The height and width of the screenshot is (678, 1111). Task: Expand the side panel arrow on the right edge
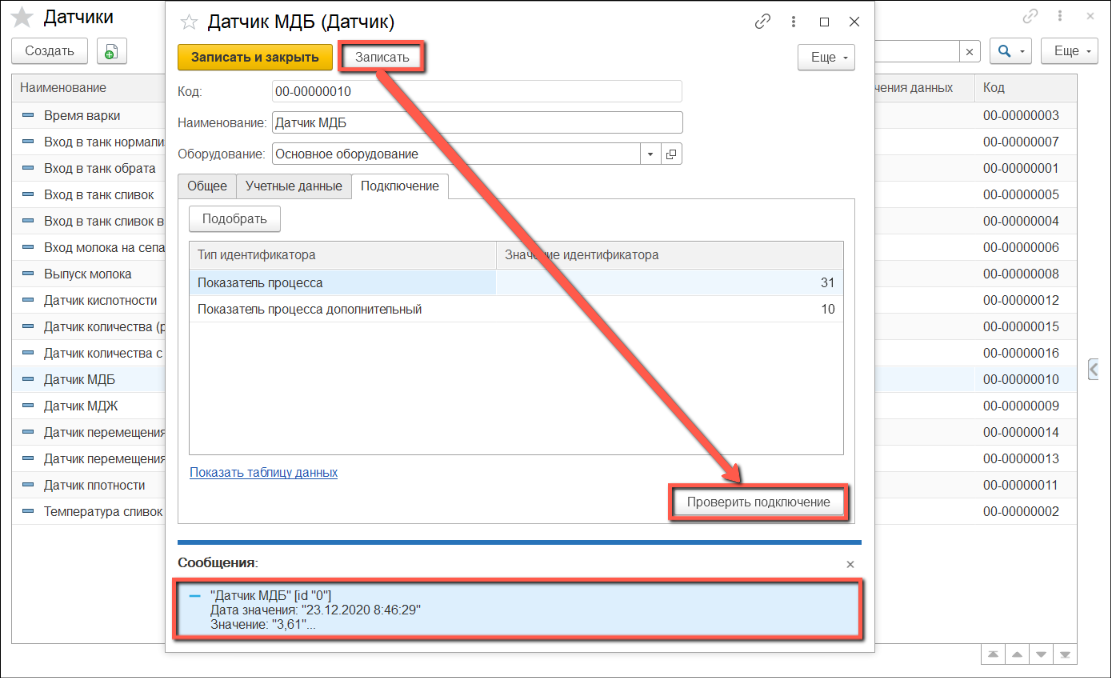point(1095,368)
